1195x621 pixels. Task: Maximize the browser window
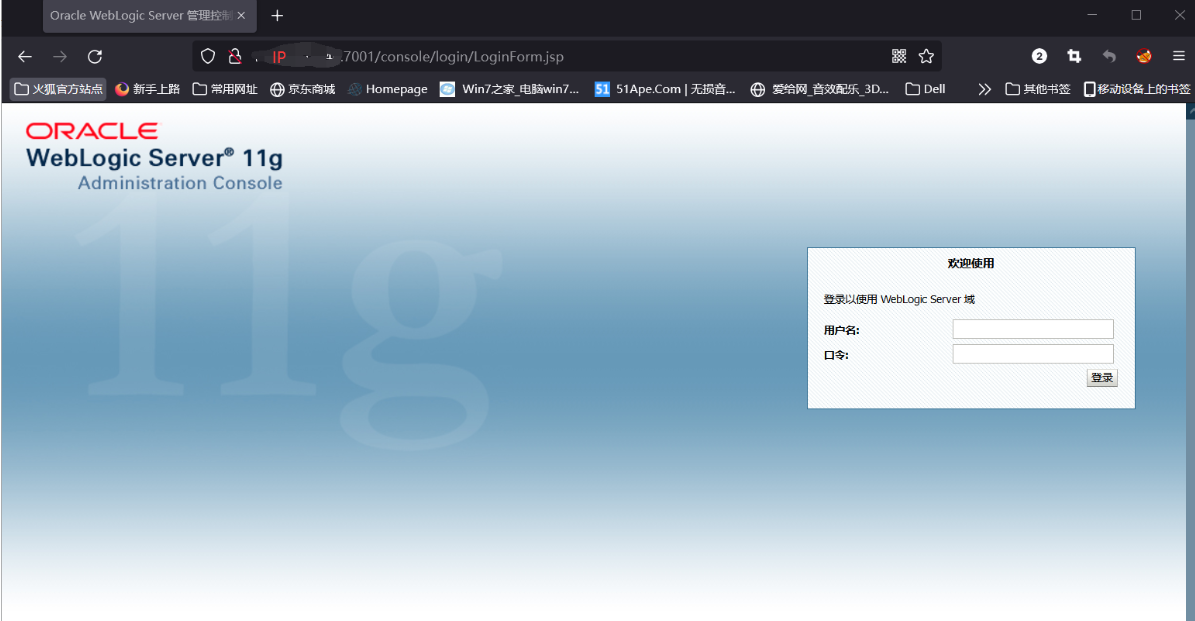pyautogui.click(x=1136, y=15)
